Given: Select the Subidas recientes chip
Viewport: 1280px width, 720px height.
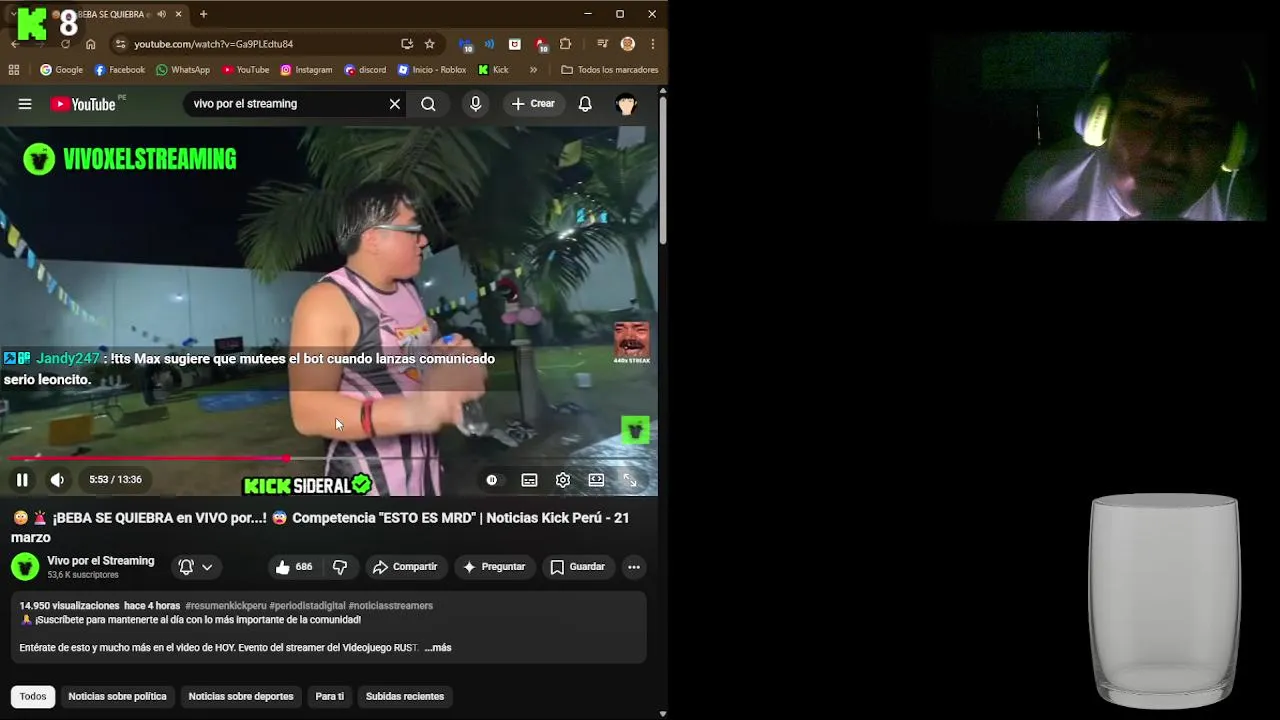Looking at the screenshot, I should tap(405, 696).
